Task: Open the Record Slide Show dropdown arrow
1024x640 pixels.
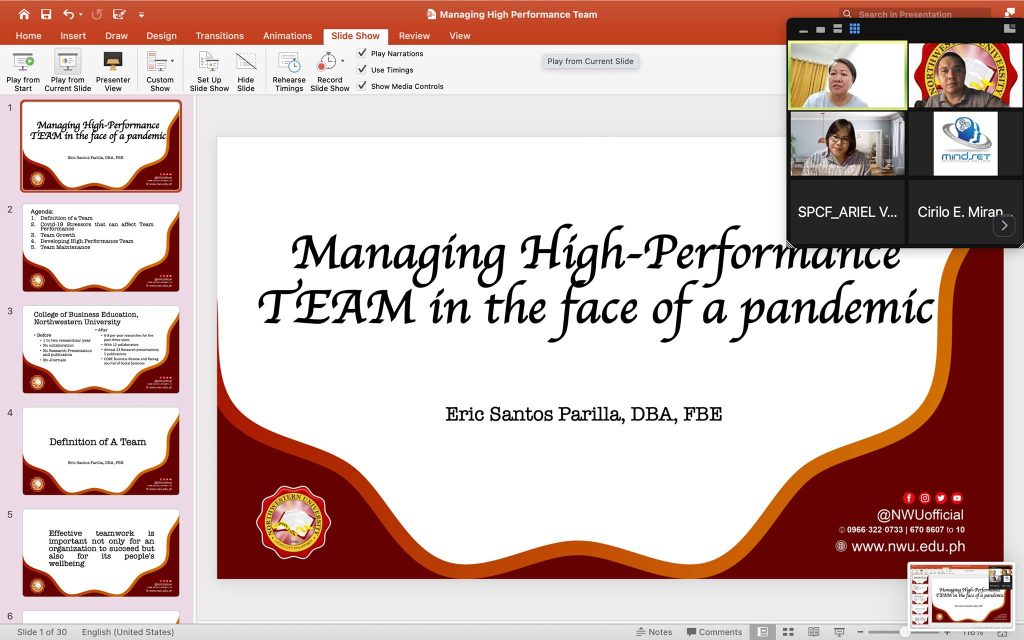Action: click(342, 62)
